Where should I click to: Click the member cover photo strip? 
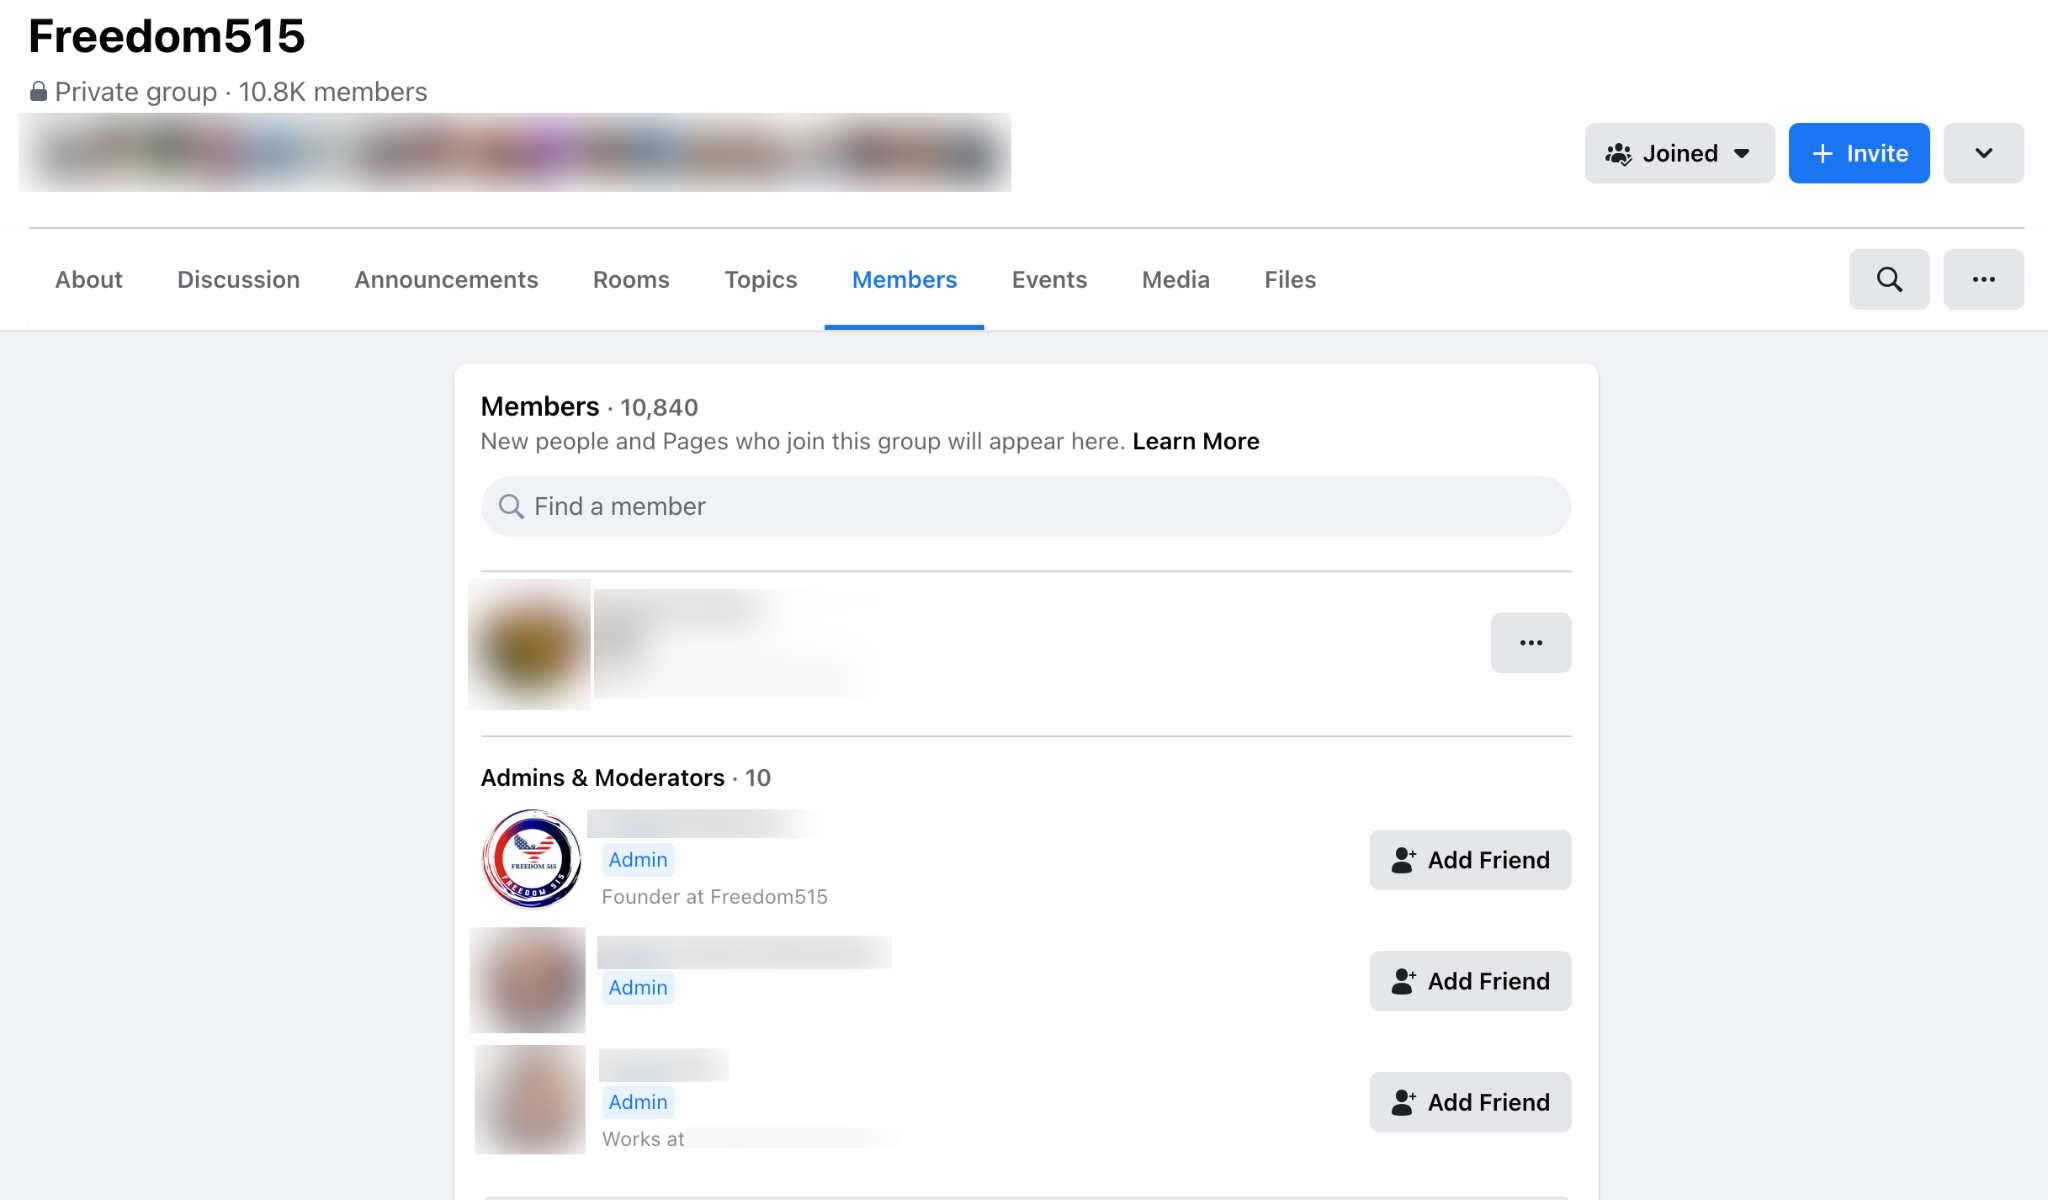[515, 152]
